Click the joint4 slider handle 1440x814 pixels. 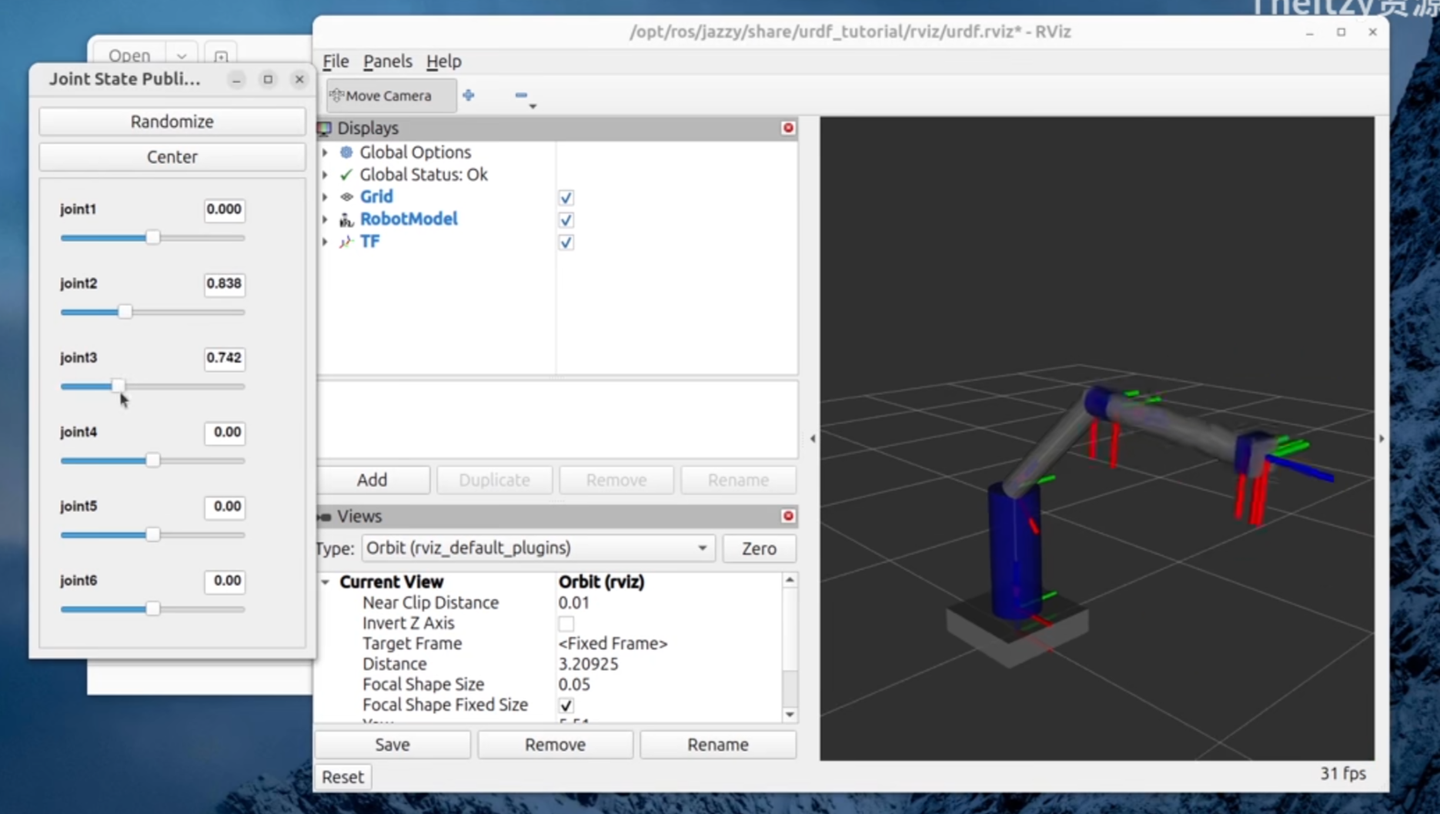coord(153,460)
